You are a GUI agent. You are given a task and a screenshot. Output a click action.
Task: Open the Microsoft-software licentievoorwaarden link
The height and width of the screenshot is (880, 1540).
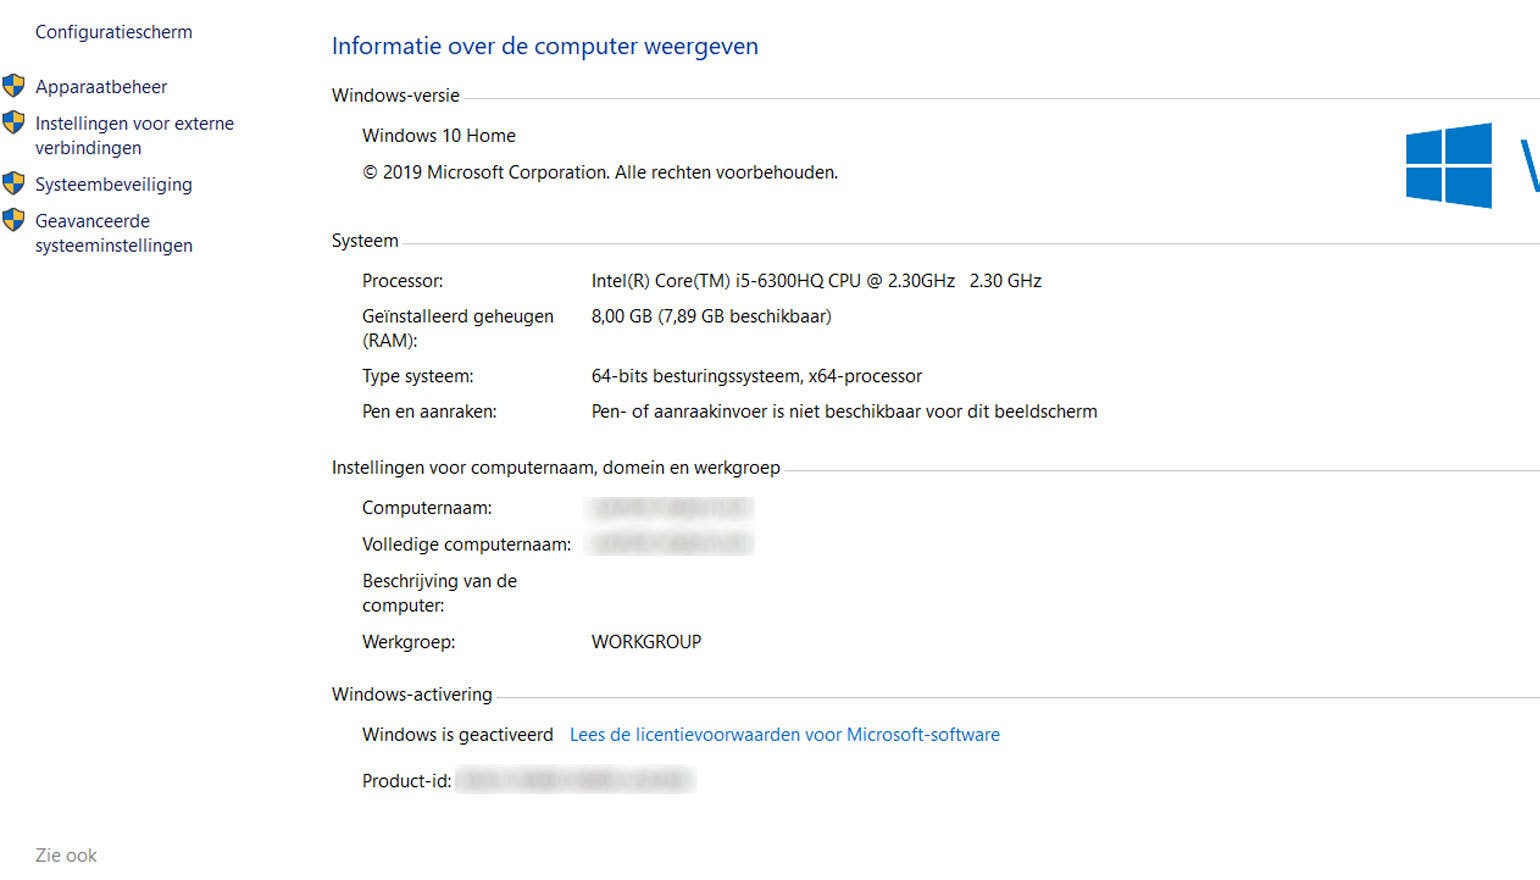pyautogui.click(x=784, y=734)
